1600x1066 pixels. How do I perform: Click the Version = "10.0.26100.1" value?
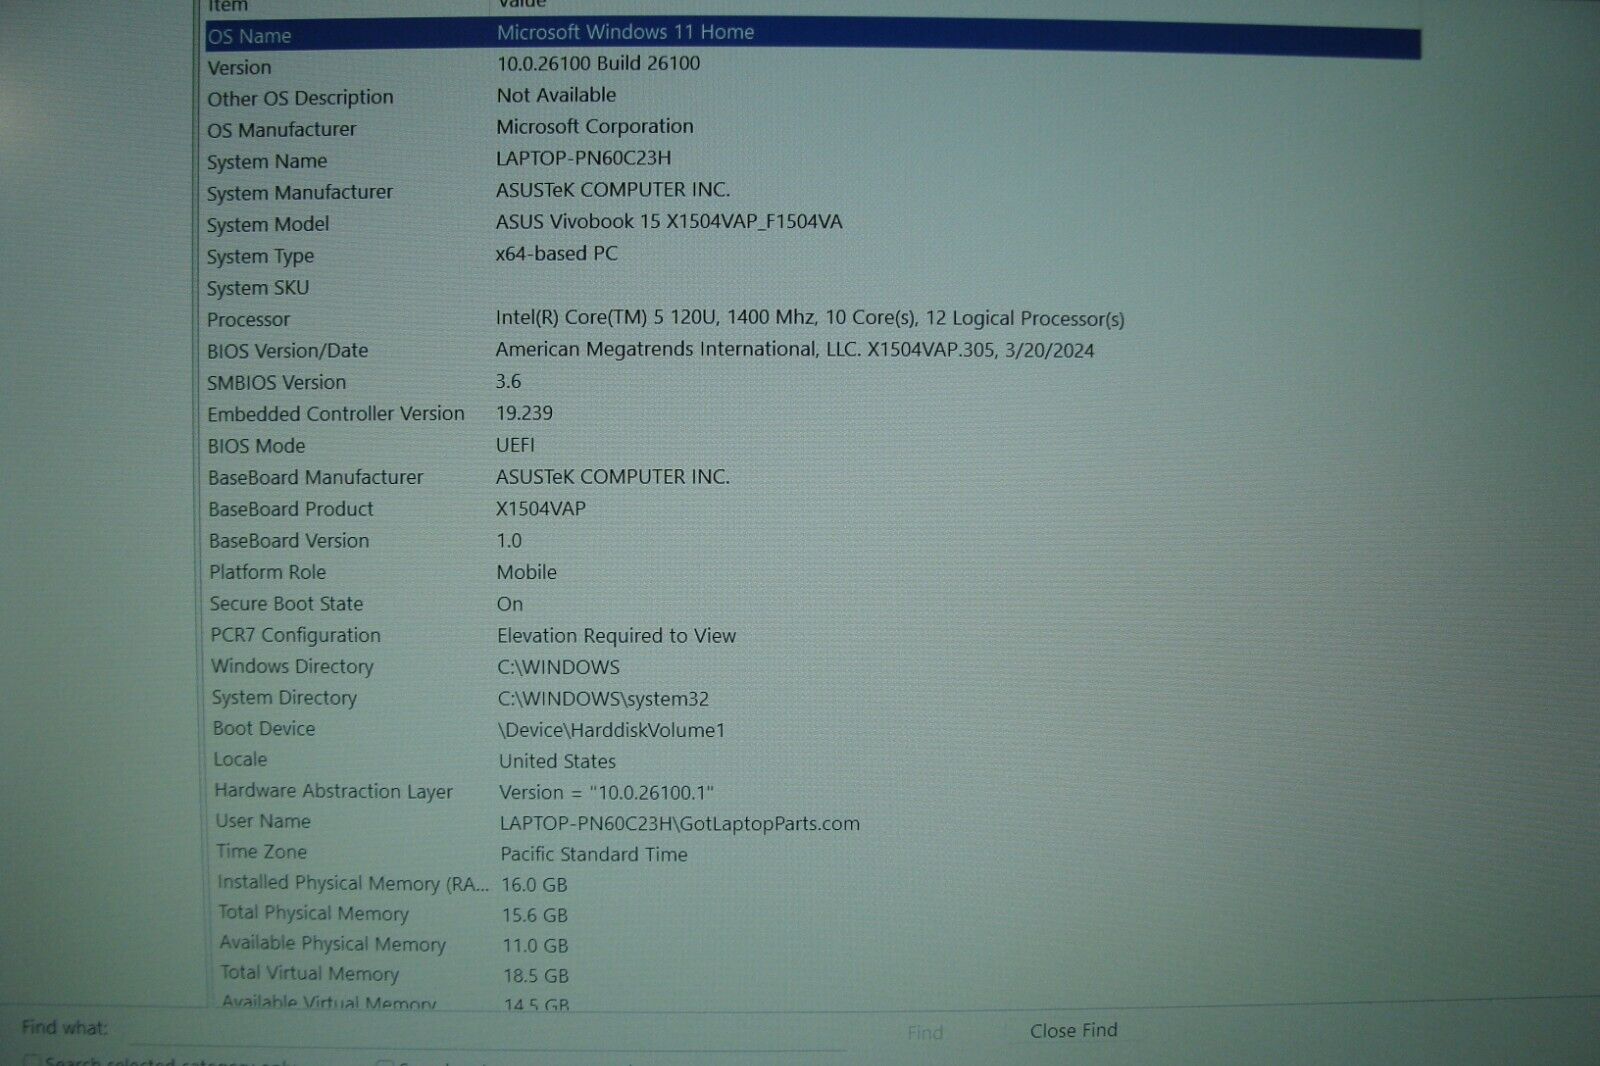[606, 792]
